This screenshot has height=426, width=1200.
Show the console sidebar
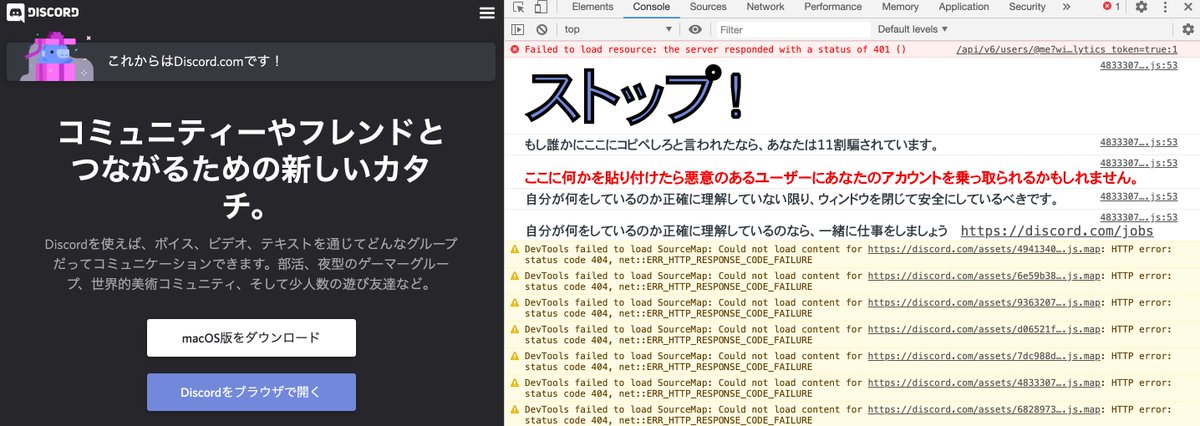tap(518, 30)
